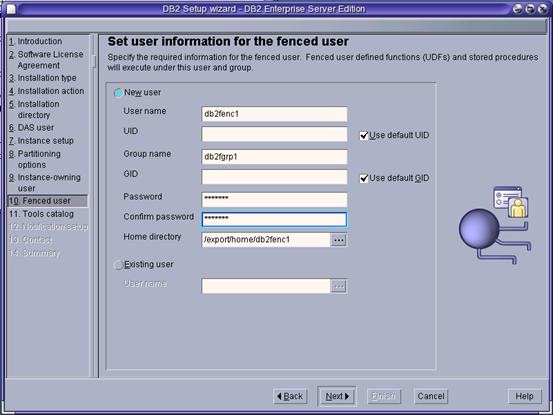Viewport: 553px width, 415px height.
Task: Click the minimize window button
Action: (517, 9)
